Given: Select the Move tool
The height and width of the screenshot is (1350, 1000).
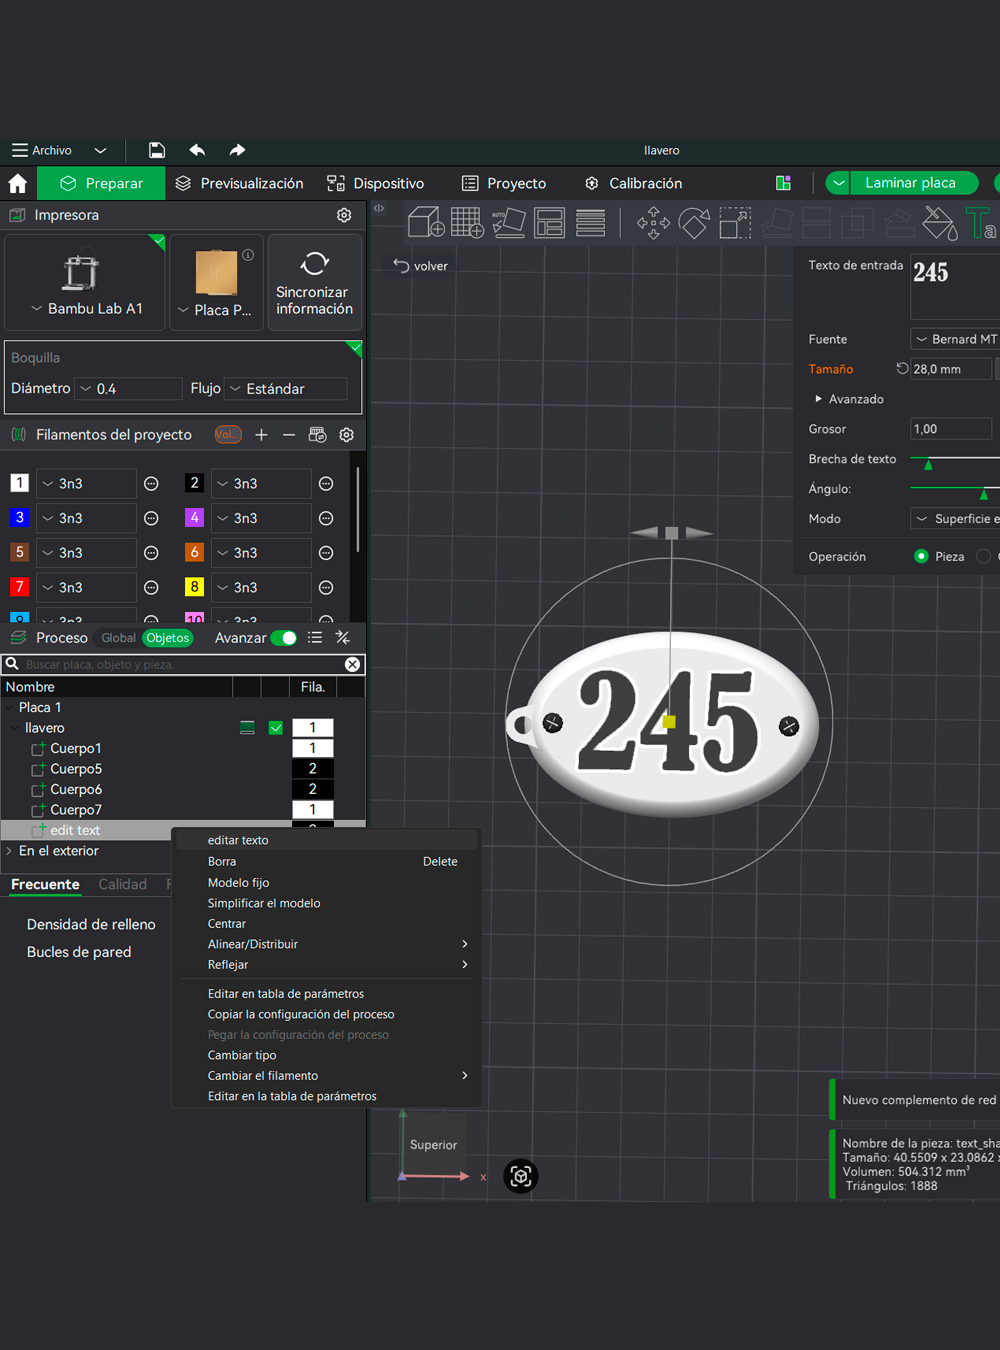Looking at the screenshot, I should 653,222.
